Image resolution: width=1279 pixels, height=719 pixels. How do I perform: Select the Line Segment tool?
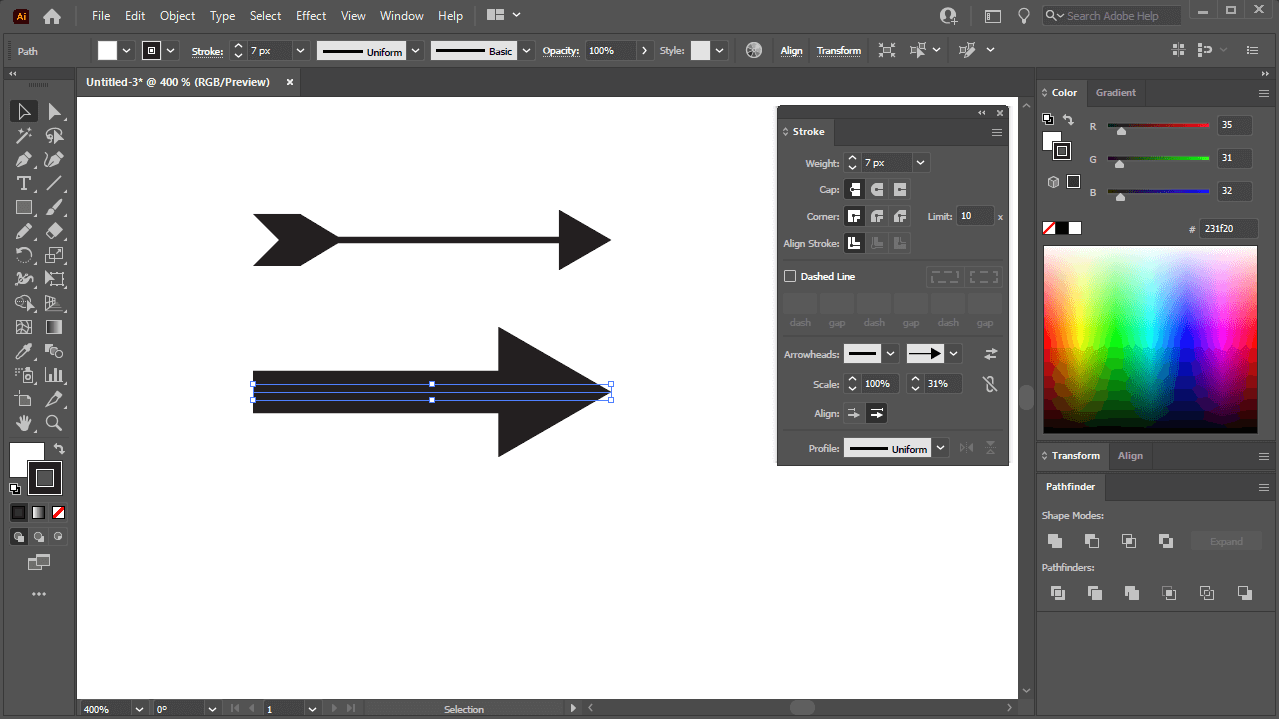[x=55, y=183]
